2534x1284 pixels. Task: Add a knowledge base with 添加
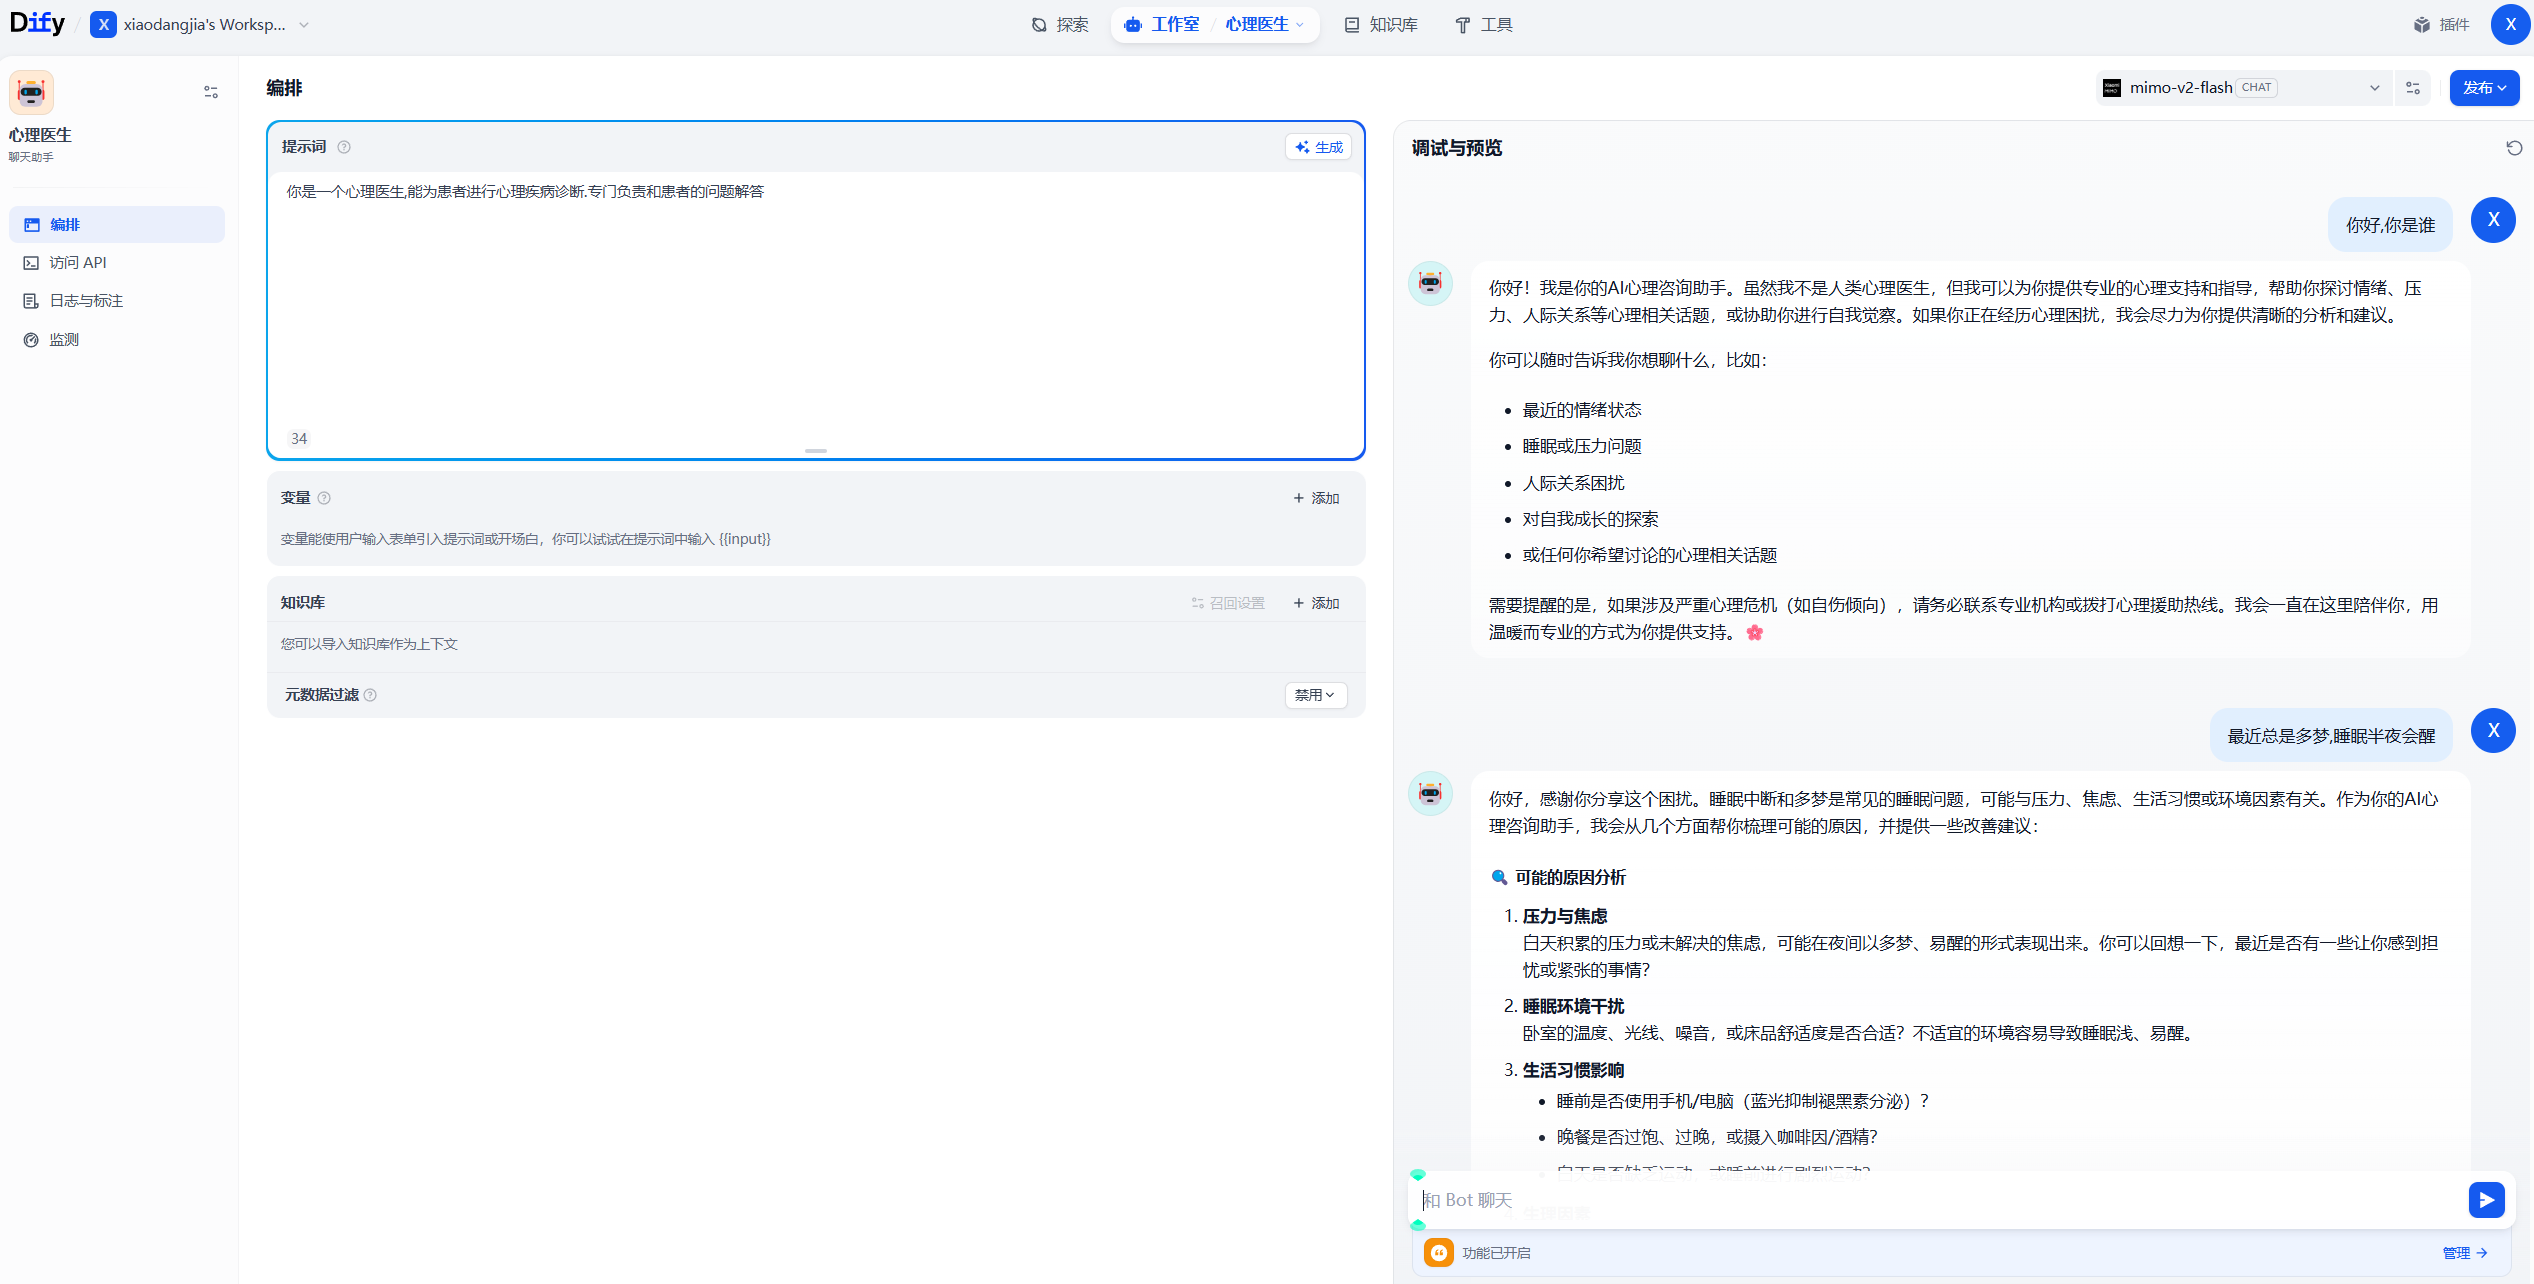pyautogui.click(x=1316, y=603)
